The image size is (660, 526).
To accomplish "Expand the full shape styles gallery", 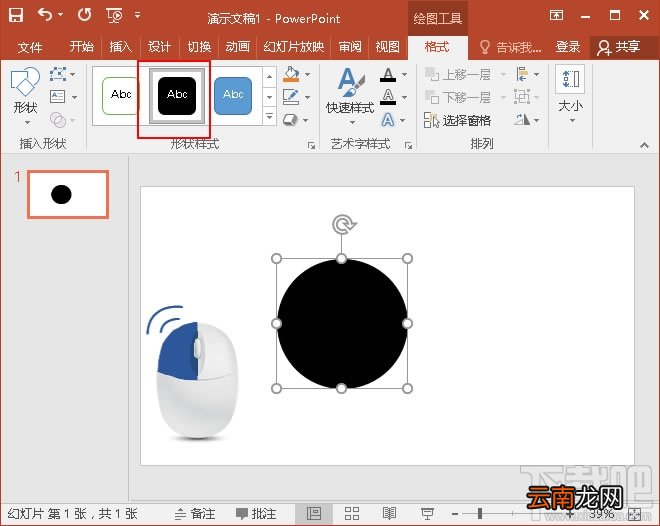I will click(x=269, y=116).
